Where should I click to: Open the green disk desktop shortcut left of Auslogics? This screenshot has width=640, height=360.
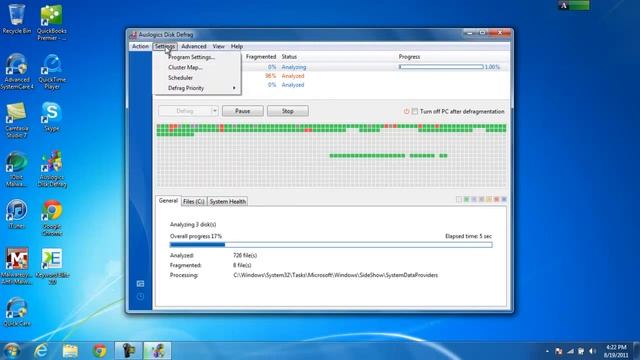16,169
